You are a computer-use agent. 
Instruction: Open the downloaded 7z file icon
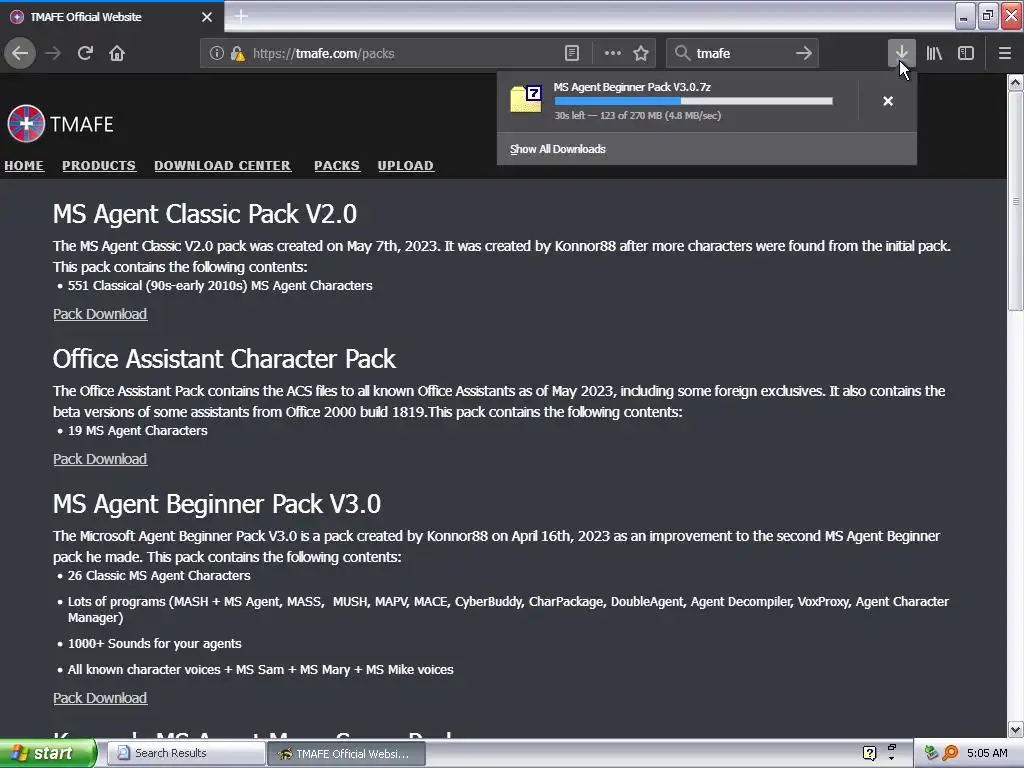[x=526, y=99]
